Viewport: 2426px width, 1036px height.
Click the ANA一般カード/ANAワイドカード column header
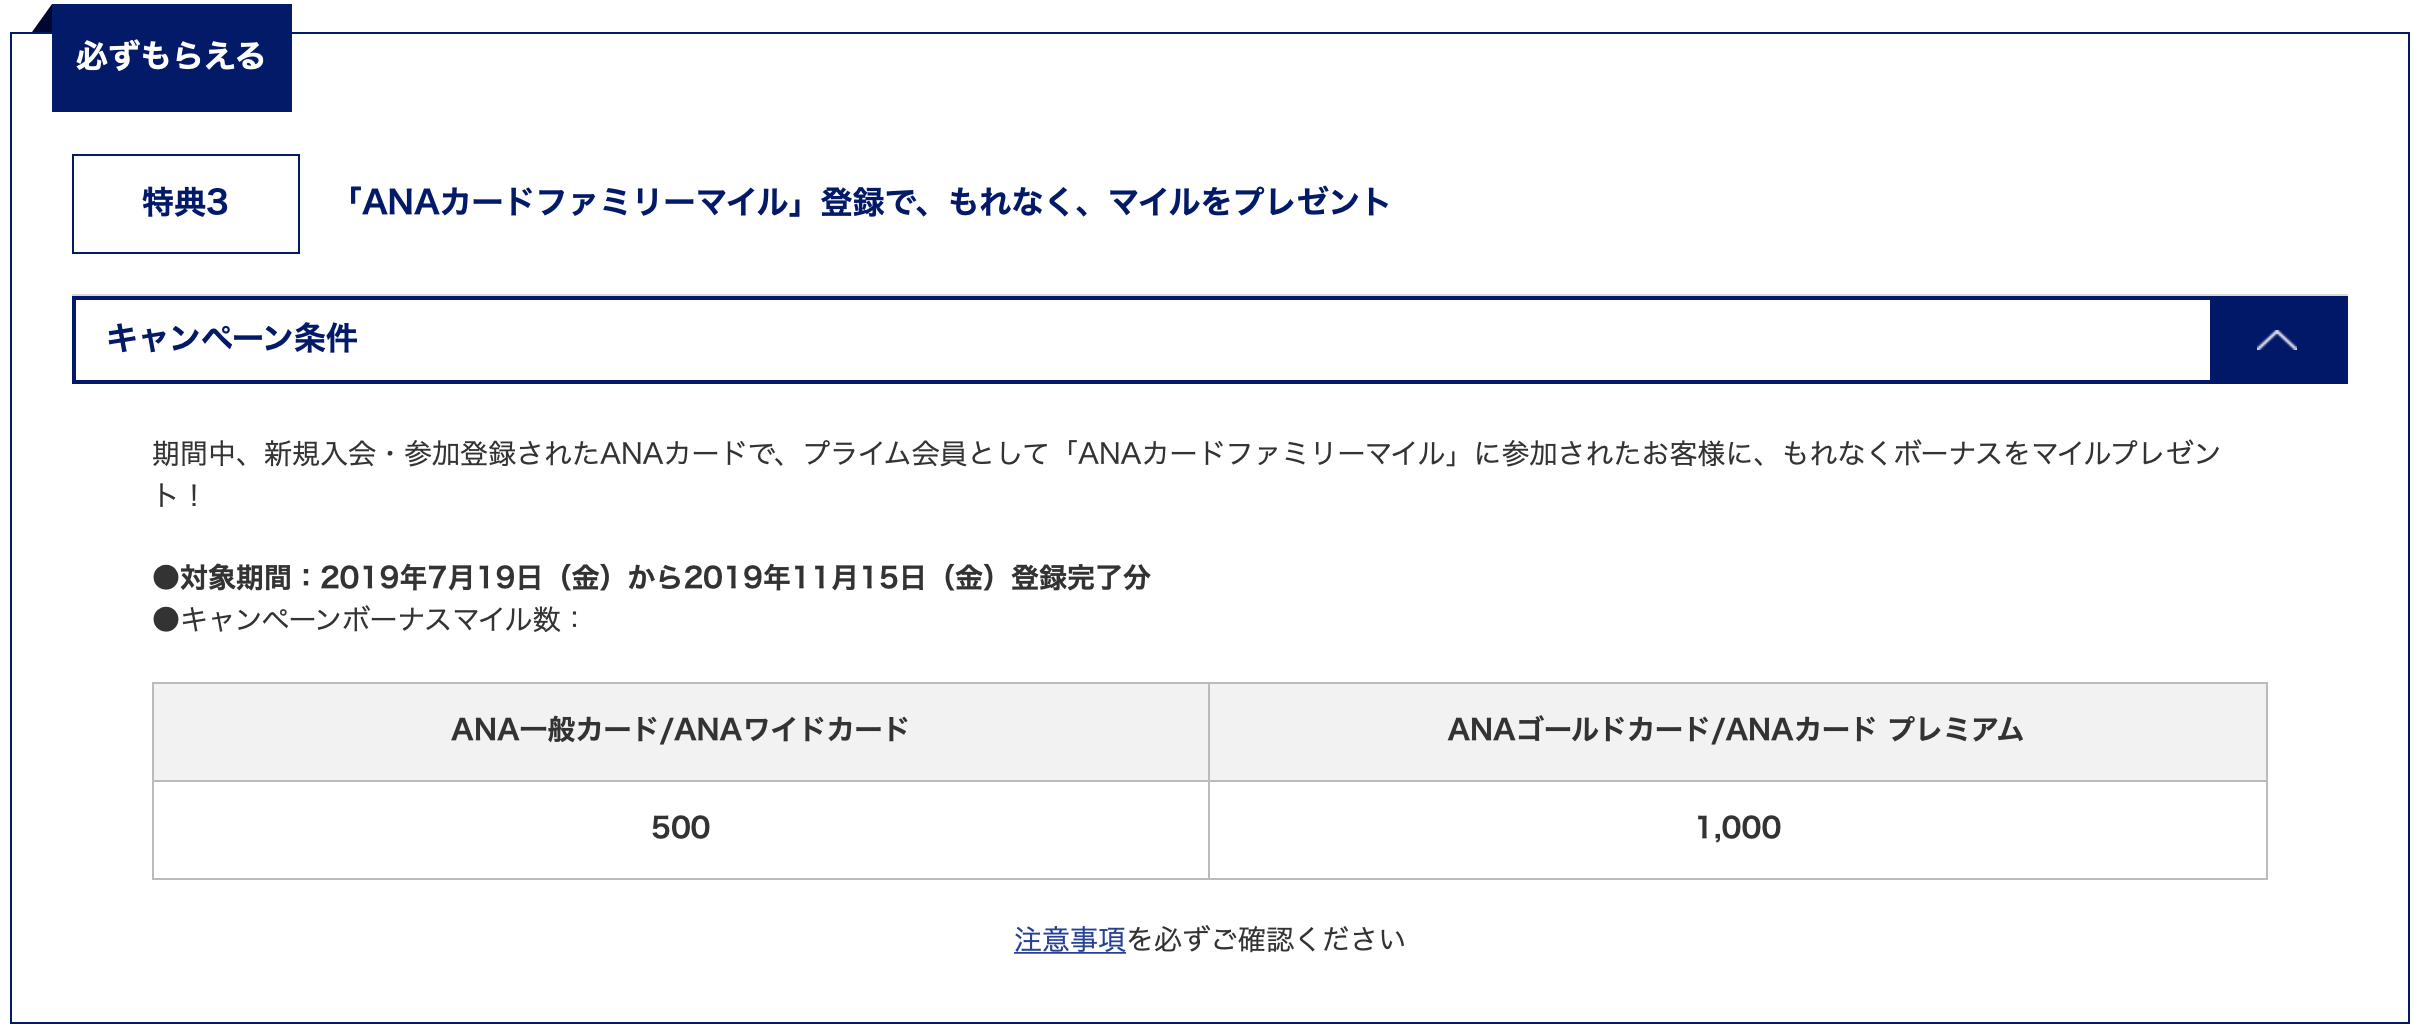coord(680,731)
